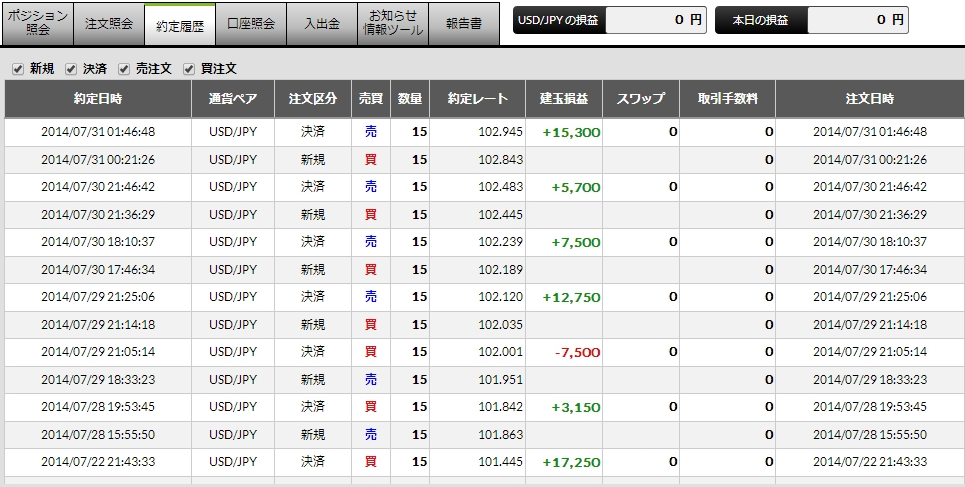This screenshot has width=965, height=487.
Task: Click the USD/JPYの損益 value field
Action: pos(656,19)
